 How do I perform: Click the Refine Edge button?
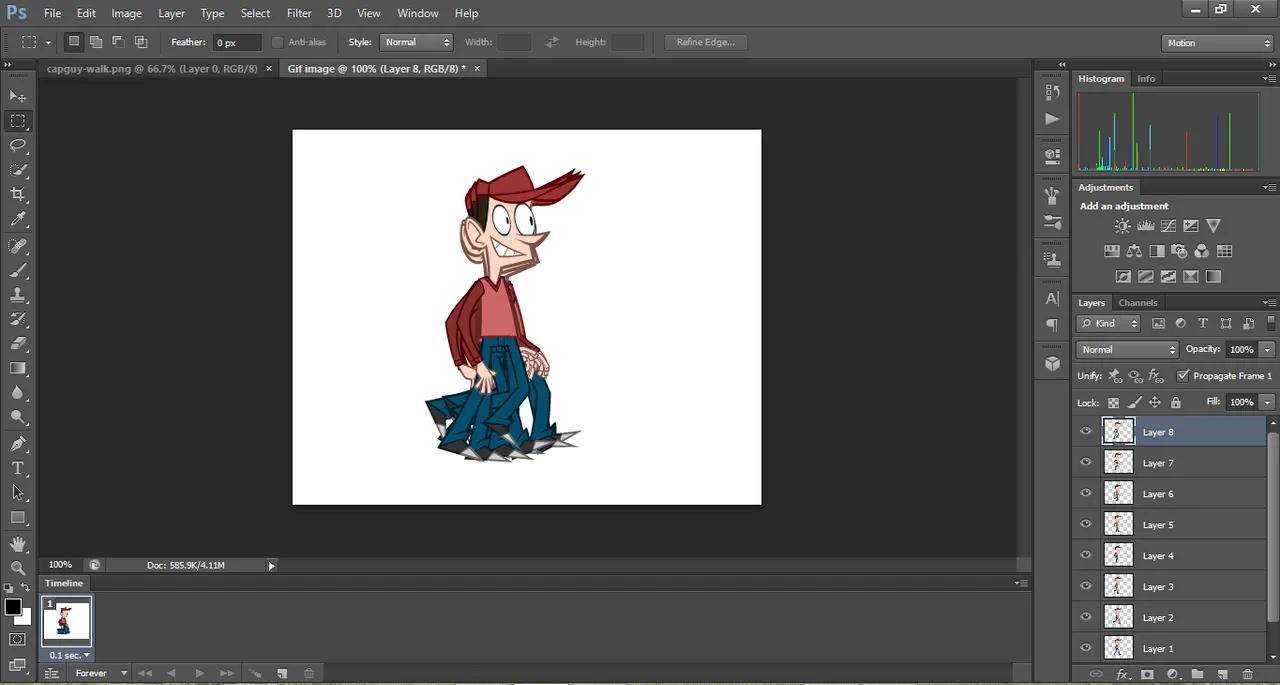coord(705,42)
